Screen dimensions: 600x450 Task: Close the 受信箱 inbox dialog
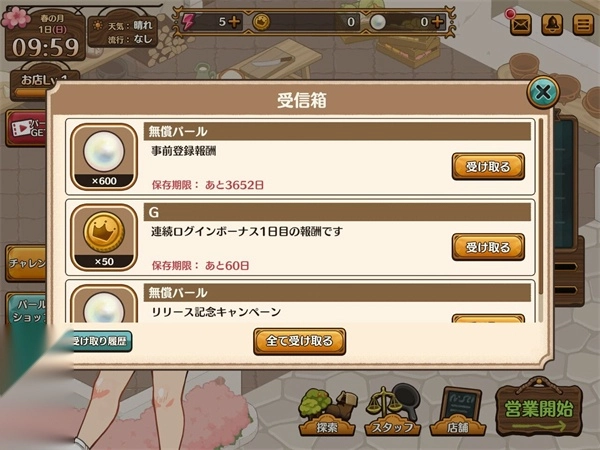tap(543, 92)
